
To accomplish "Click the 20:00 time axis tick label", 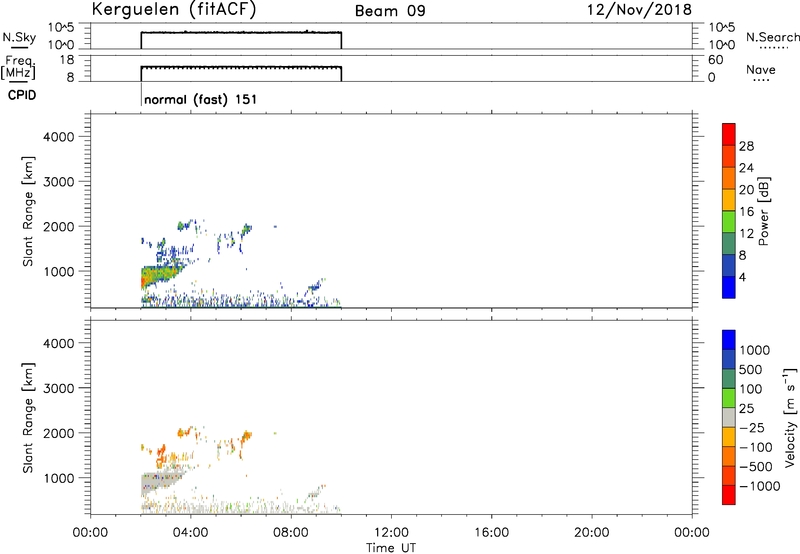I will click(592, 533).
